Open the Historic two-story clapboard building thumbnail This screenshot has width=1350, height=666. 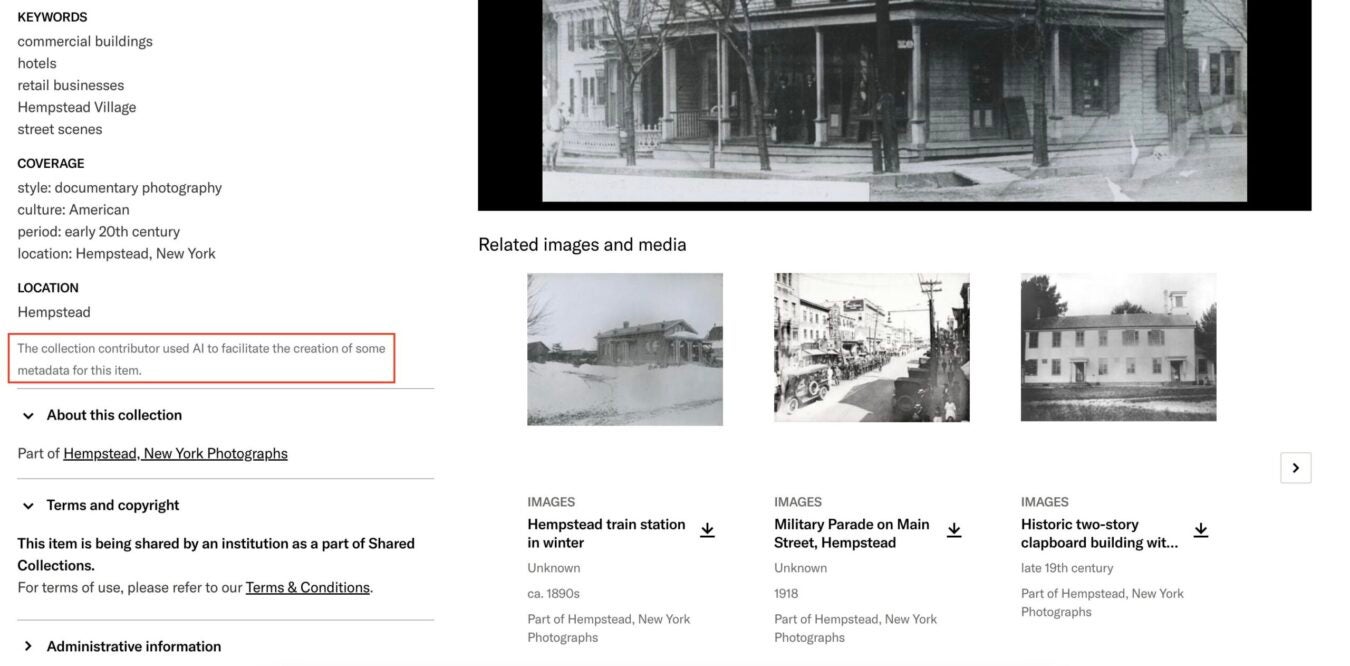1118,346
